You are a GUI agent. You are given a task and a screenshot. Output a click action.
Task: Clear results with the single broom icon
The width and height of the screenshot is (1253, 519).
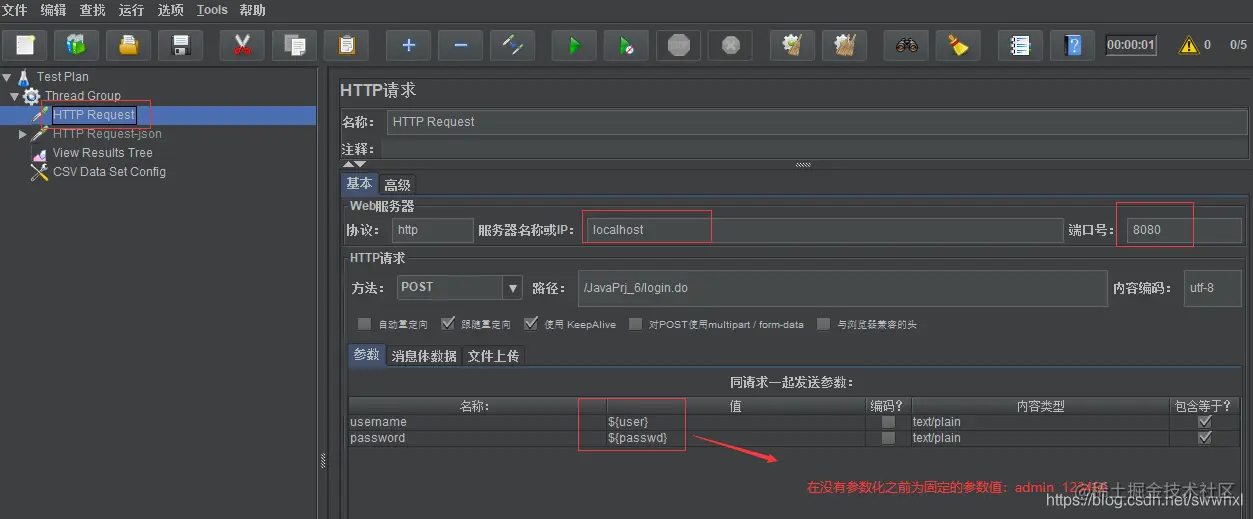click(x=792, y=45)
